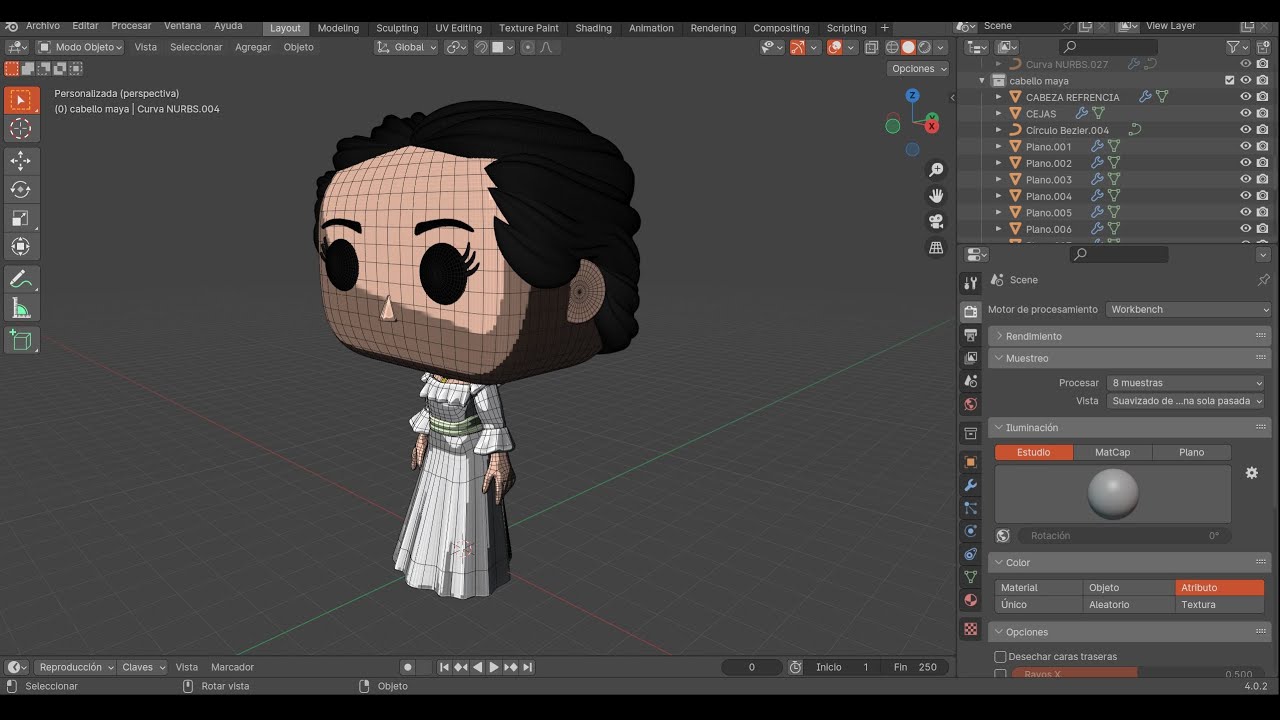
Task: Open the Output properties printer icon
Action: tap(970, 335)
